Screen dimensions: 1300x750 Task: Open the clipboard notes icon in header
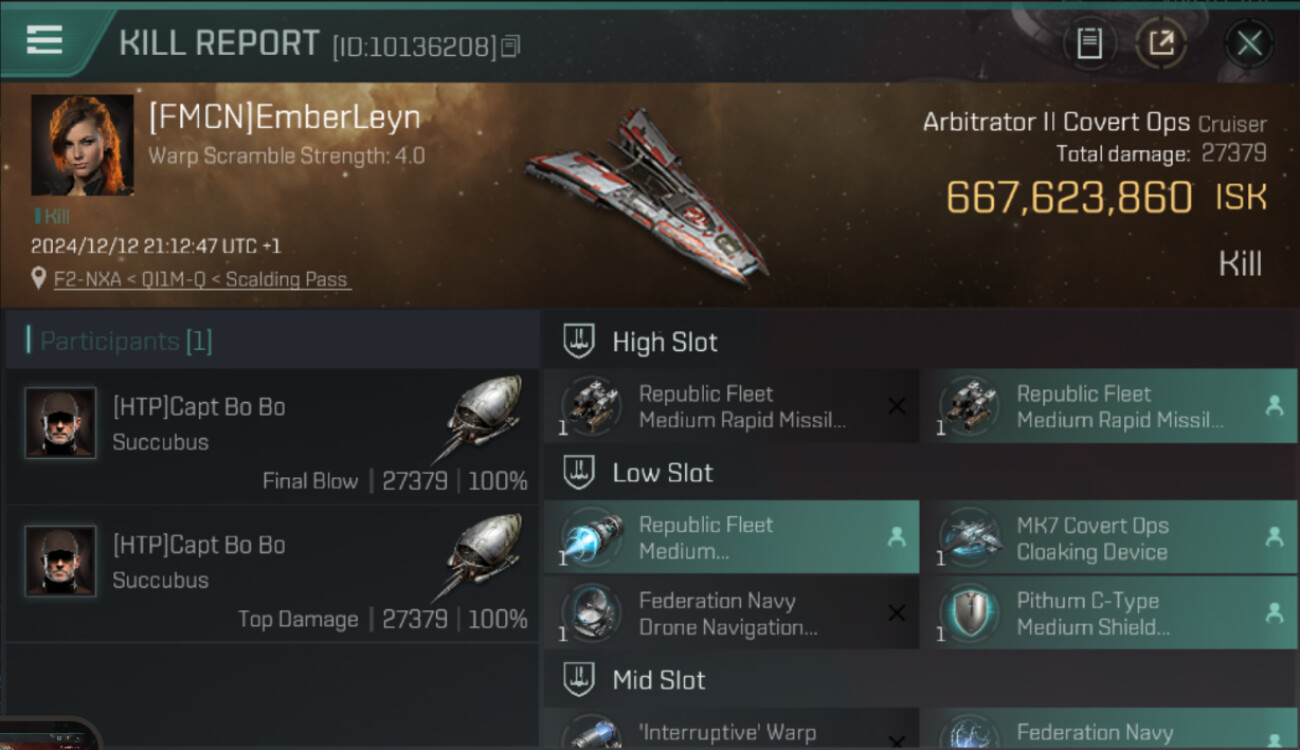[x=1089, y=43]
